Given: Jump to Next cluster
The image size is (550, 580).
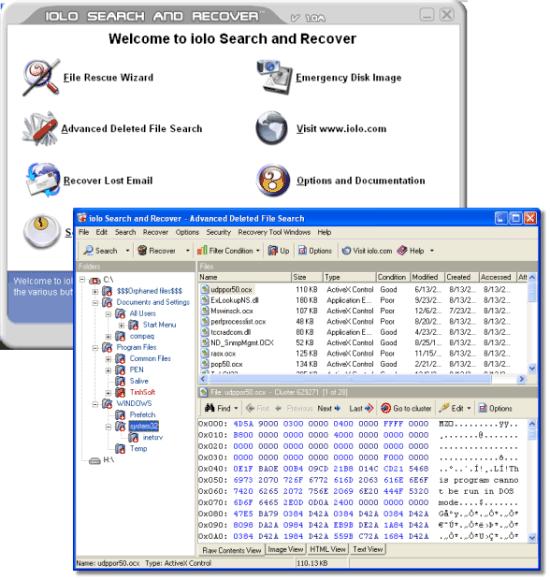Looking at the screenshot, I should point(329,408).
